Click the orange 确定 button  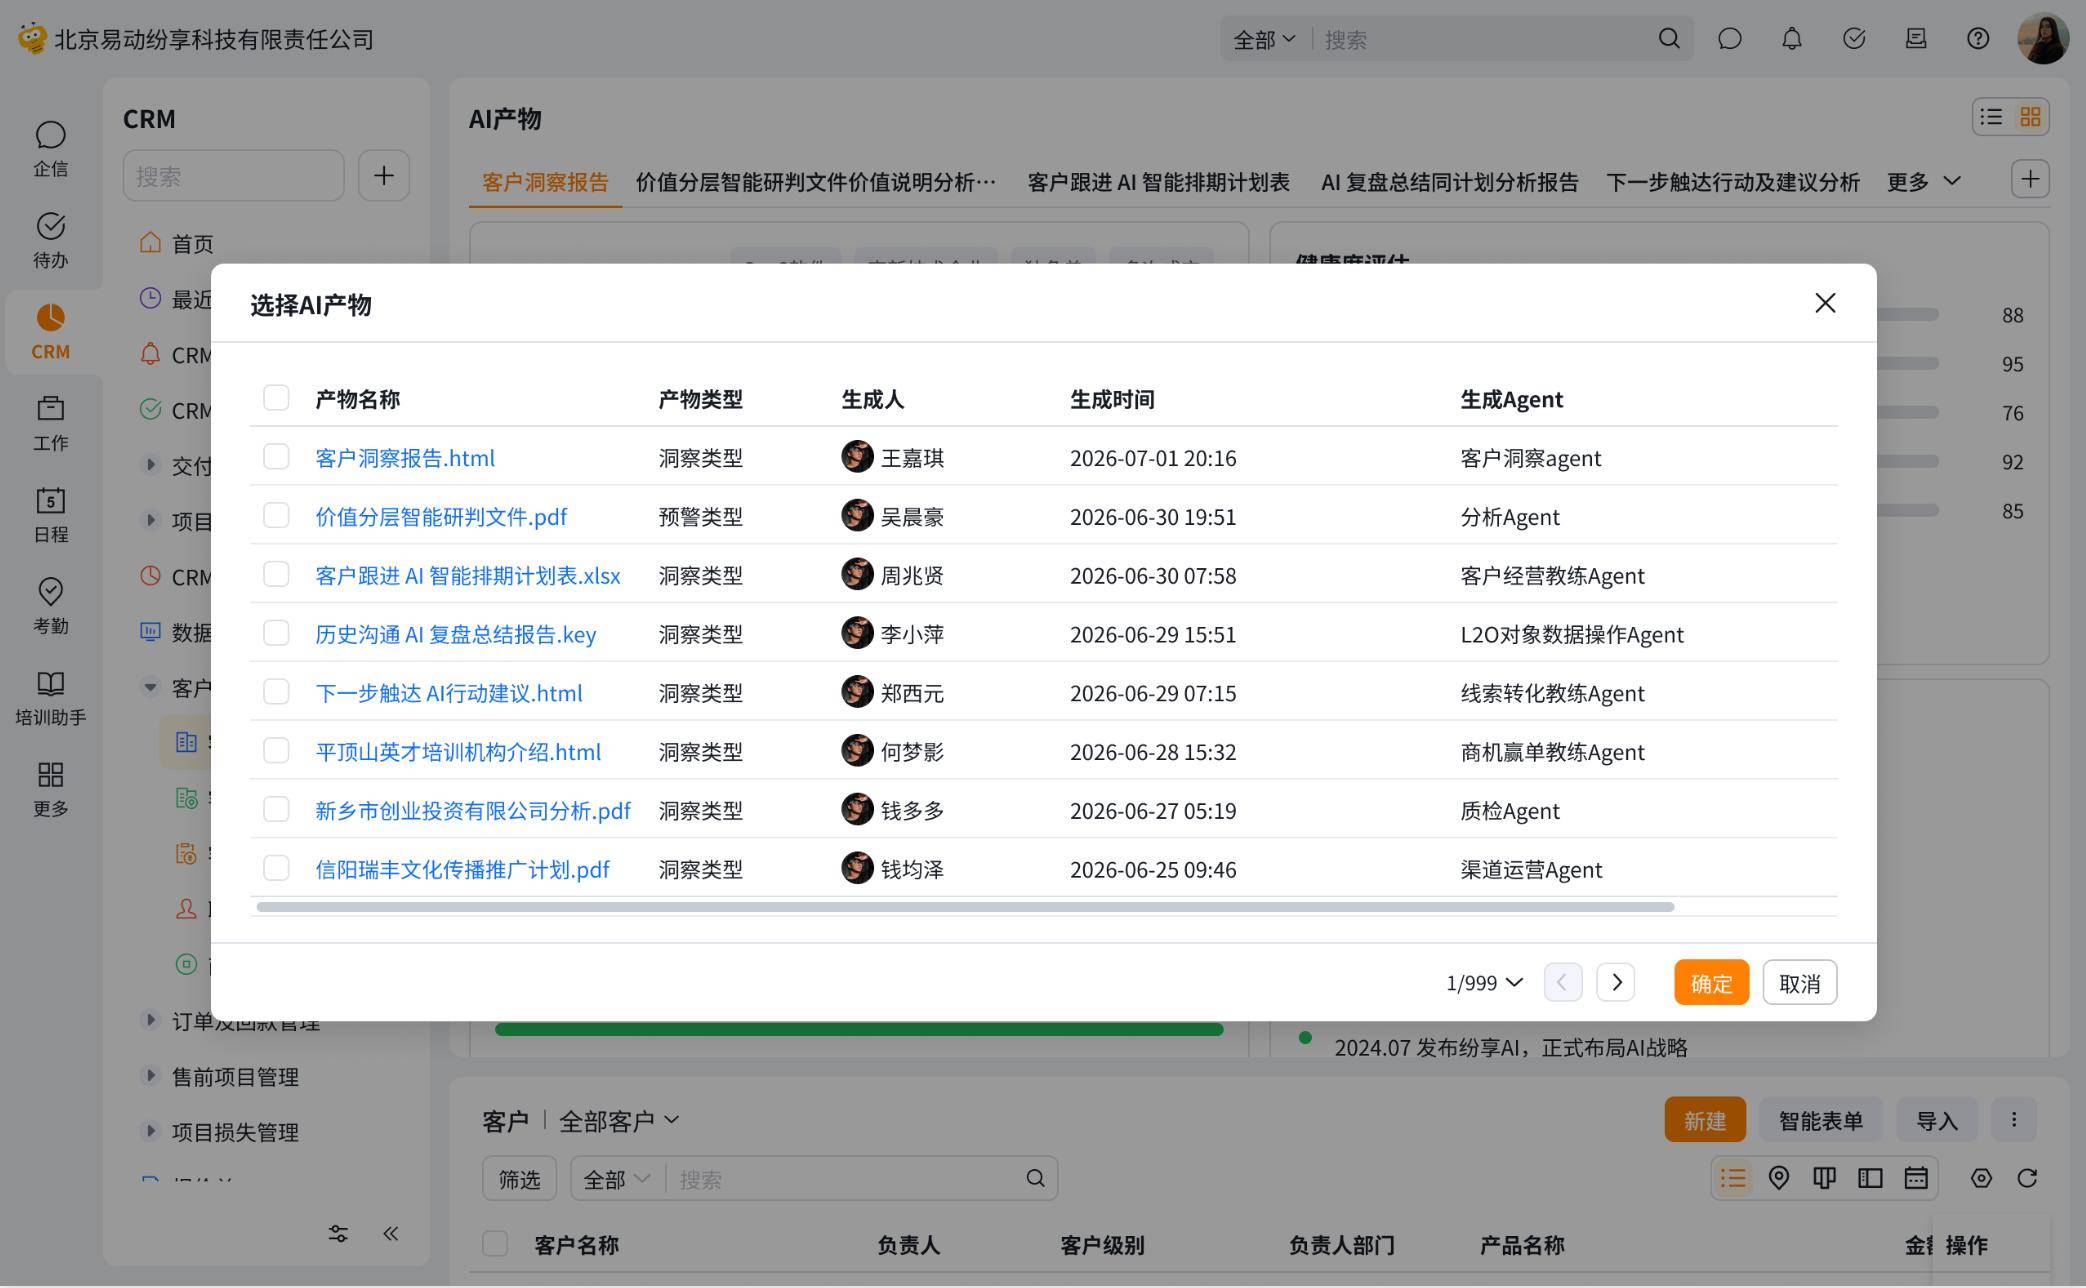pos(1711,983)
